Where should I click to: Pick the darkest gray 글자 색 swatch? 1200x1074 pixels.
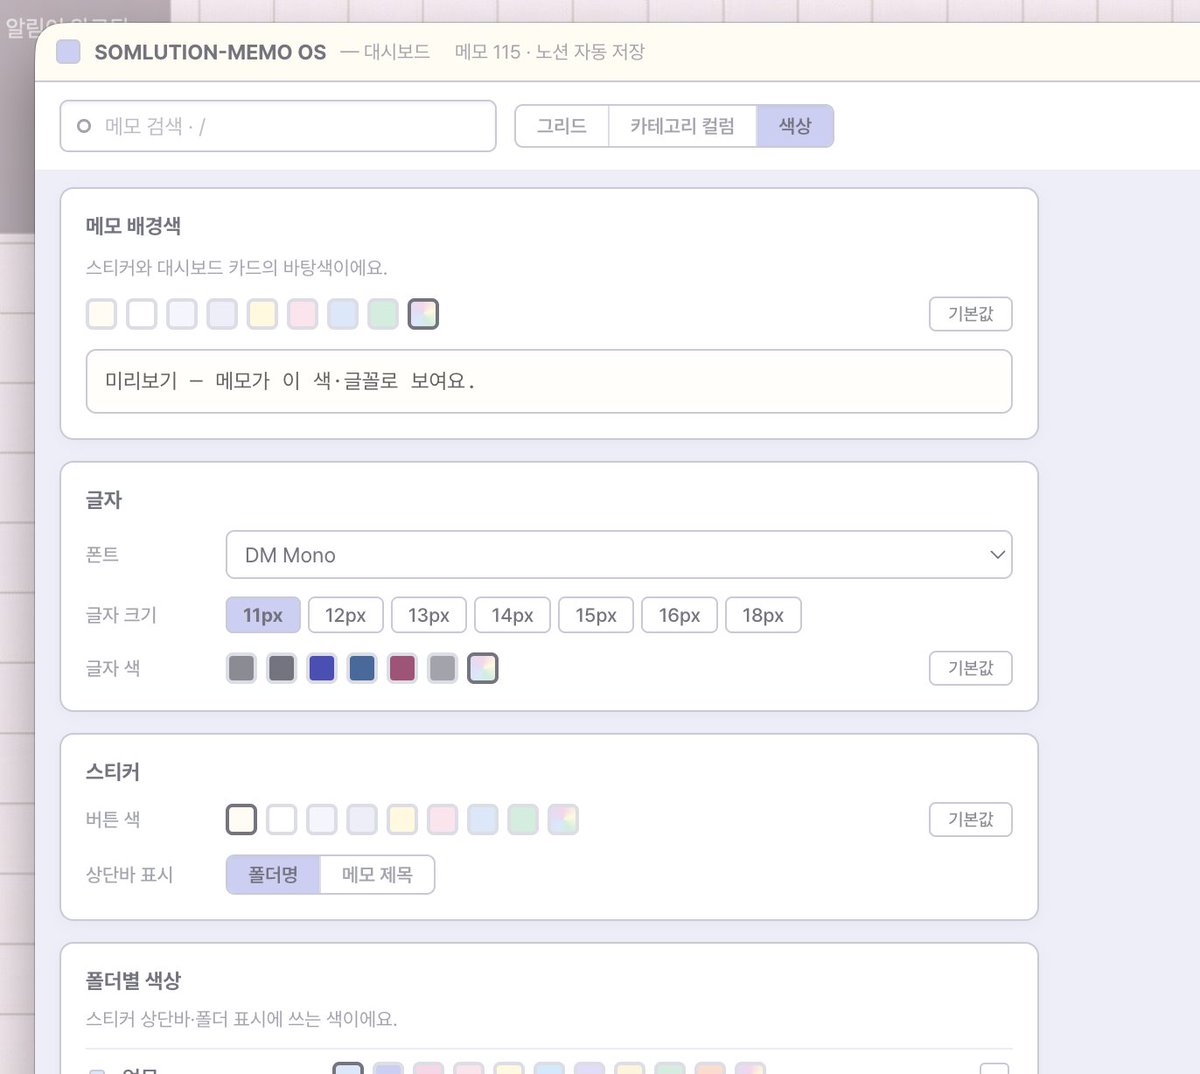pyautogui.click(x=282, y=668)
